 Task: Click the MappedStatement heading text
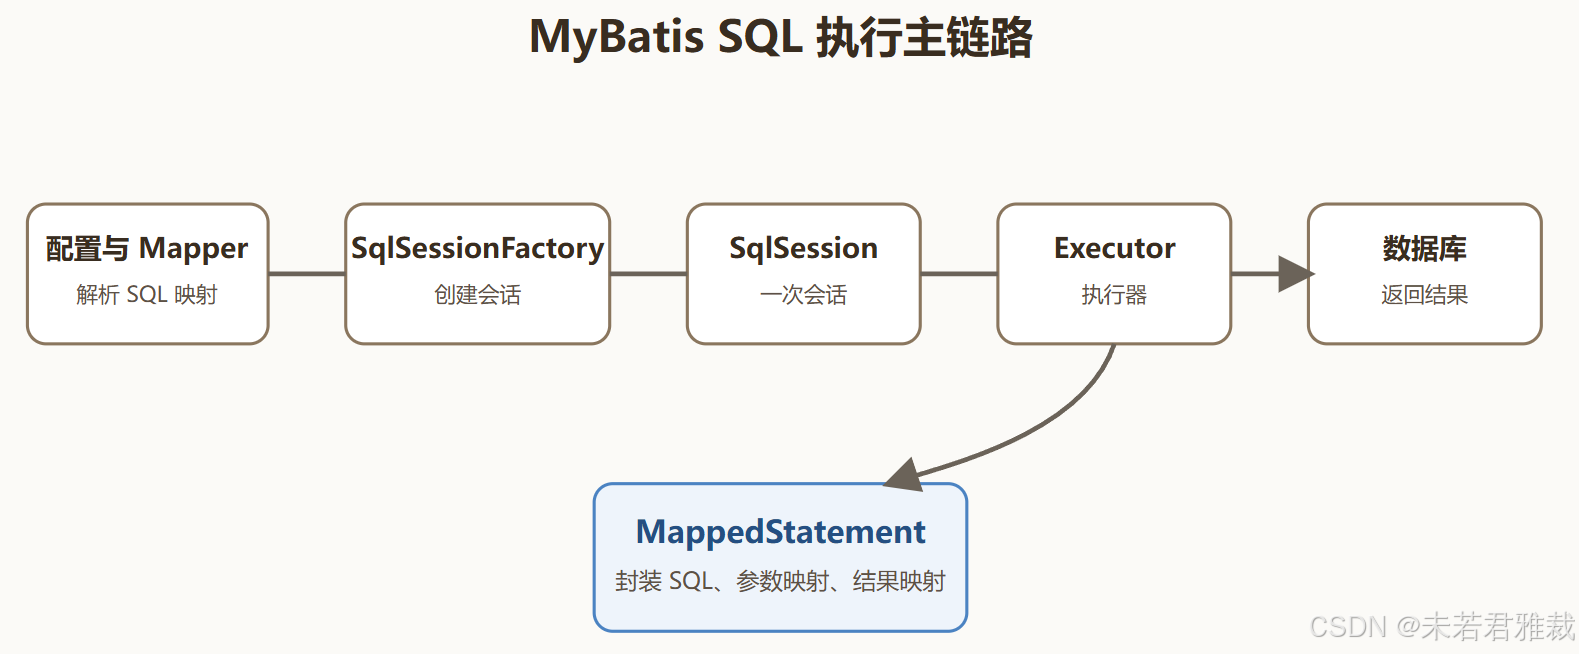[x=781, y=532]
